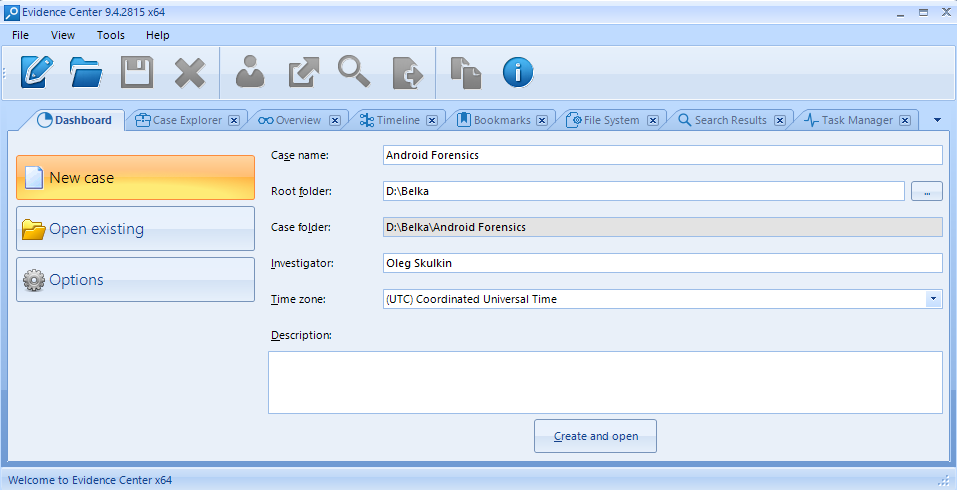Switch to the Dashboard tab
The image size is (957, 490).
point(74,120)
